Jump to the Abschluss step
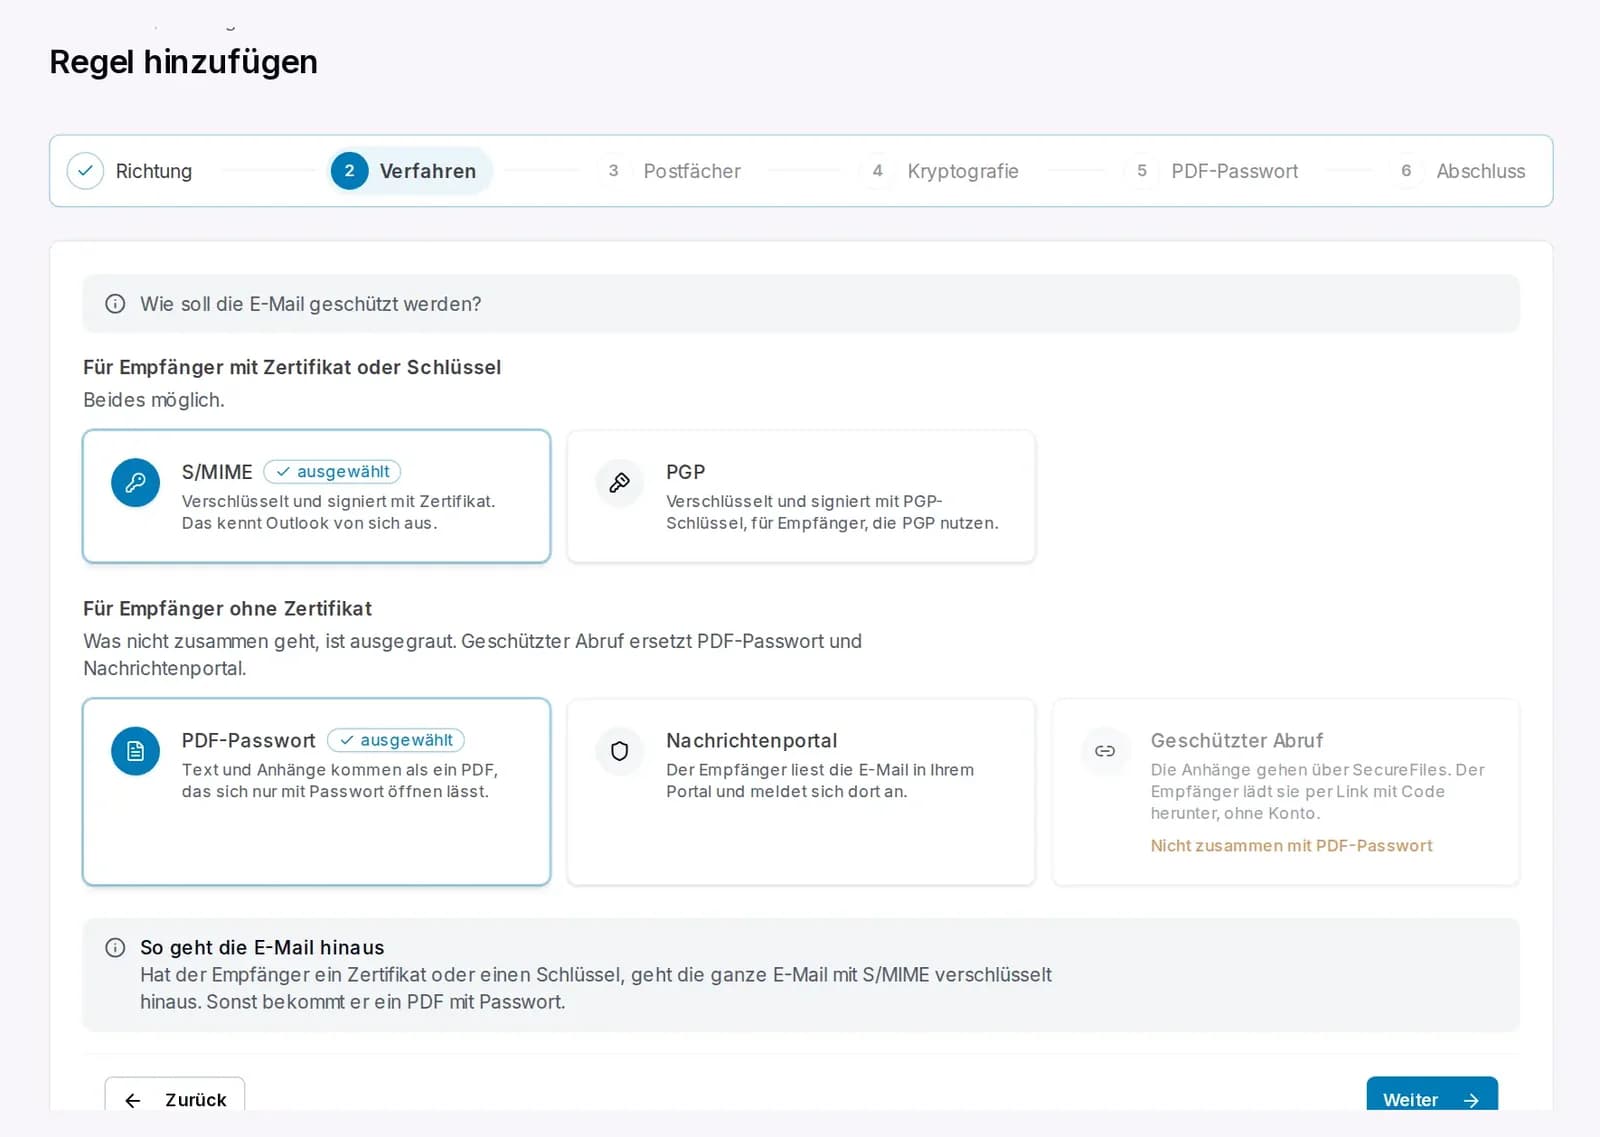This screenshot has width=1600, height=1137. pyautogui.click(x=1460, y=171)
